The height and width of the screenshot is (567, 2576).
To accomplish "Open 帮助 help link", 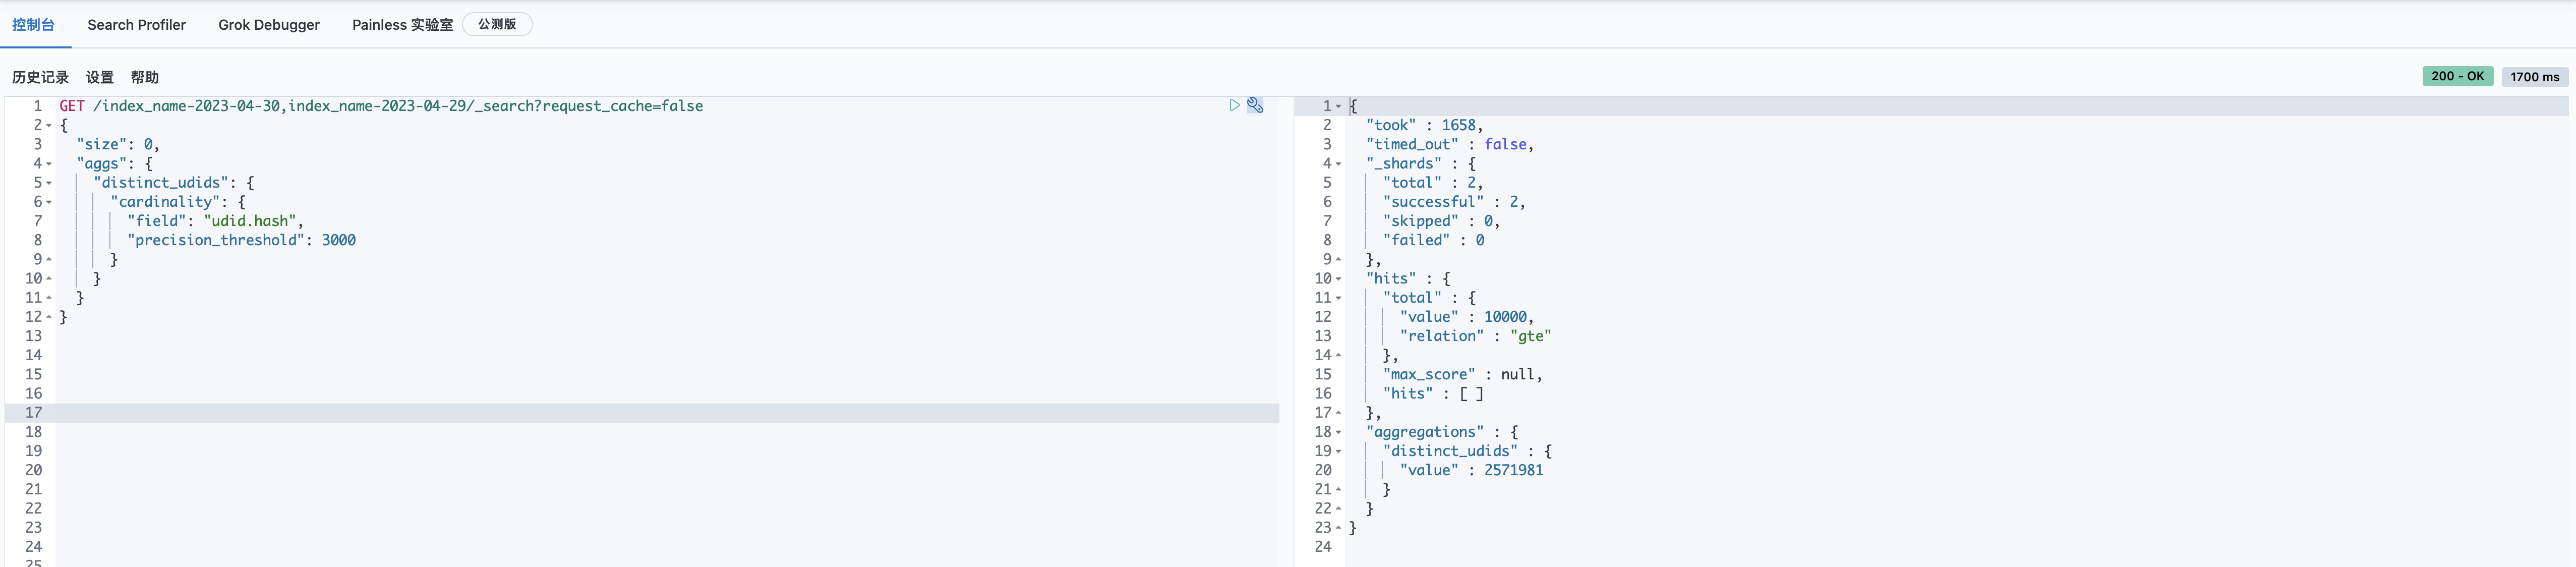I will [x=145, y=77].
